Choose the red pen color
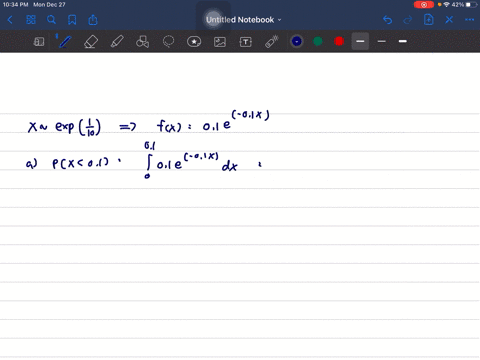The height and width of the screenshot is (360, 480). point(339,41)
